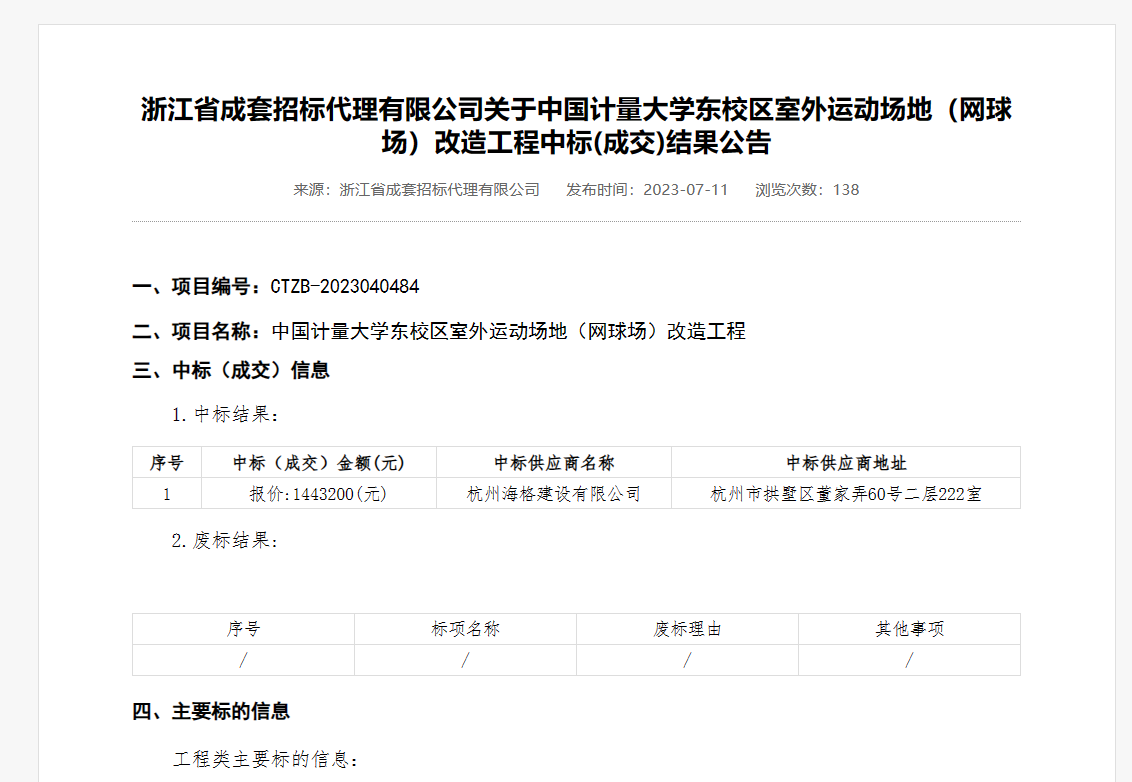Click serial number cell 1
1132x782 pixels.
tap(167, 494)
